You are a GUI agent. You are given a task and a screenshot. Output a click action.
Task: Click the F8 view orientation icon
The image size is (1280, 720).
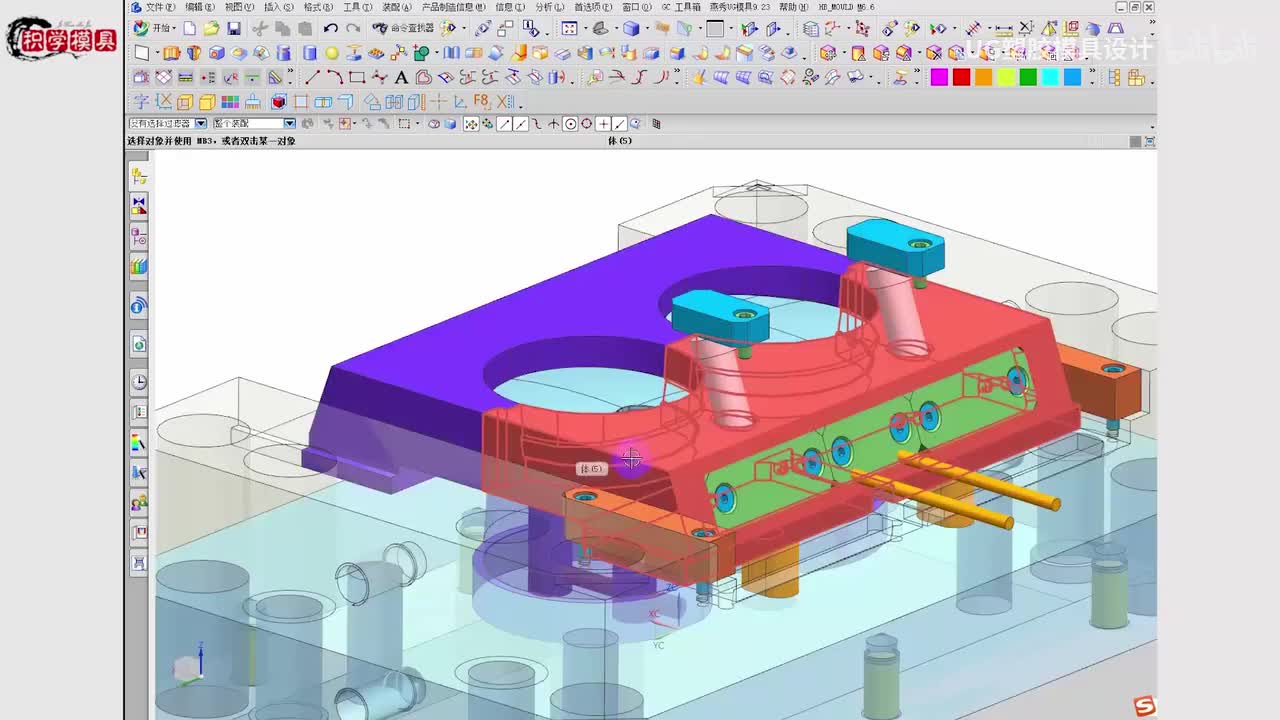(x=481, y=101)
